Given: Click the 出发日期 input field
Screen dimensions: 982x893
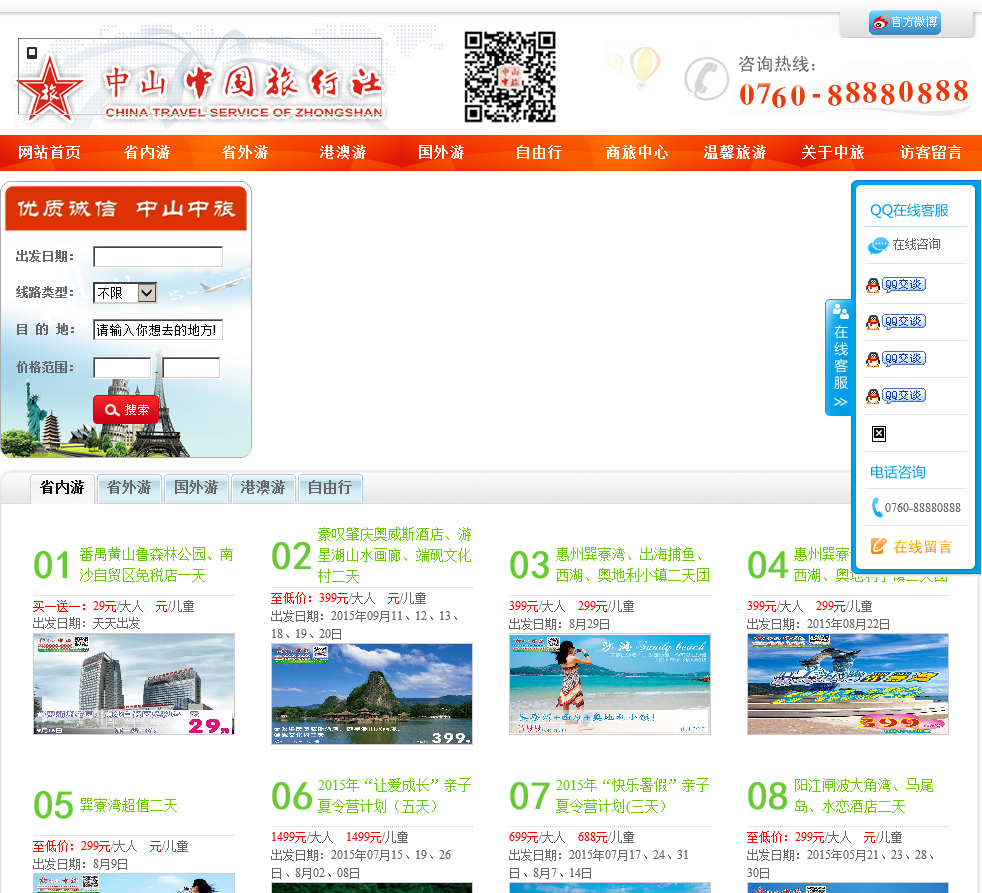Looking at the screenshot, I should click(x=158, y=256).
